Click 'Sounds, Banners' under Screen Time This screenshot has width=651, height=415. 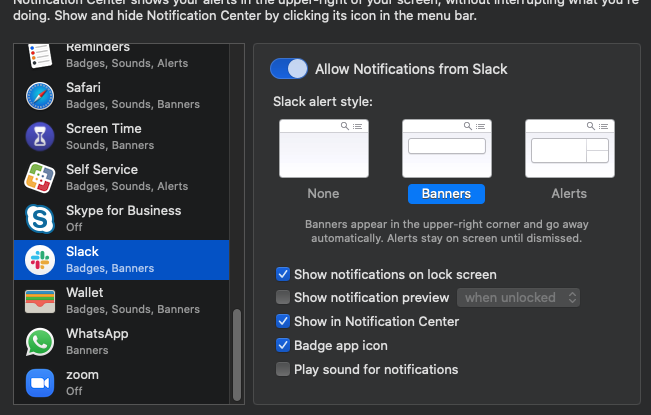pos(110,145)
